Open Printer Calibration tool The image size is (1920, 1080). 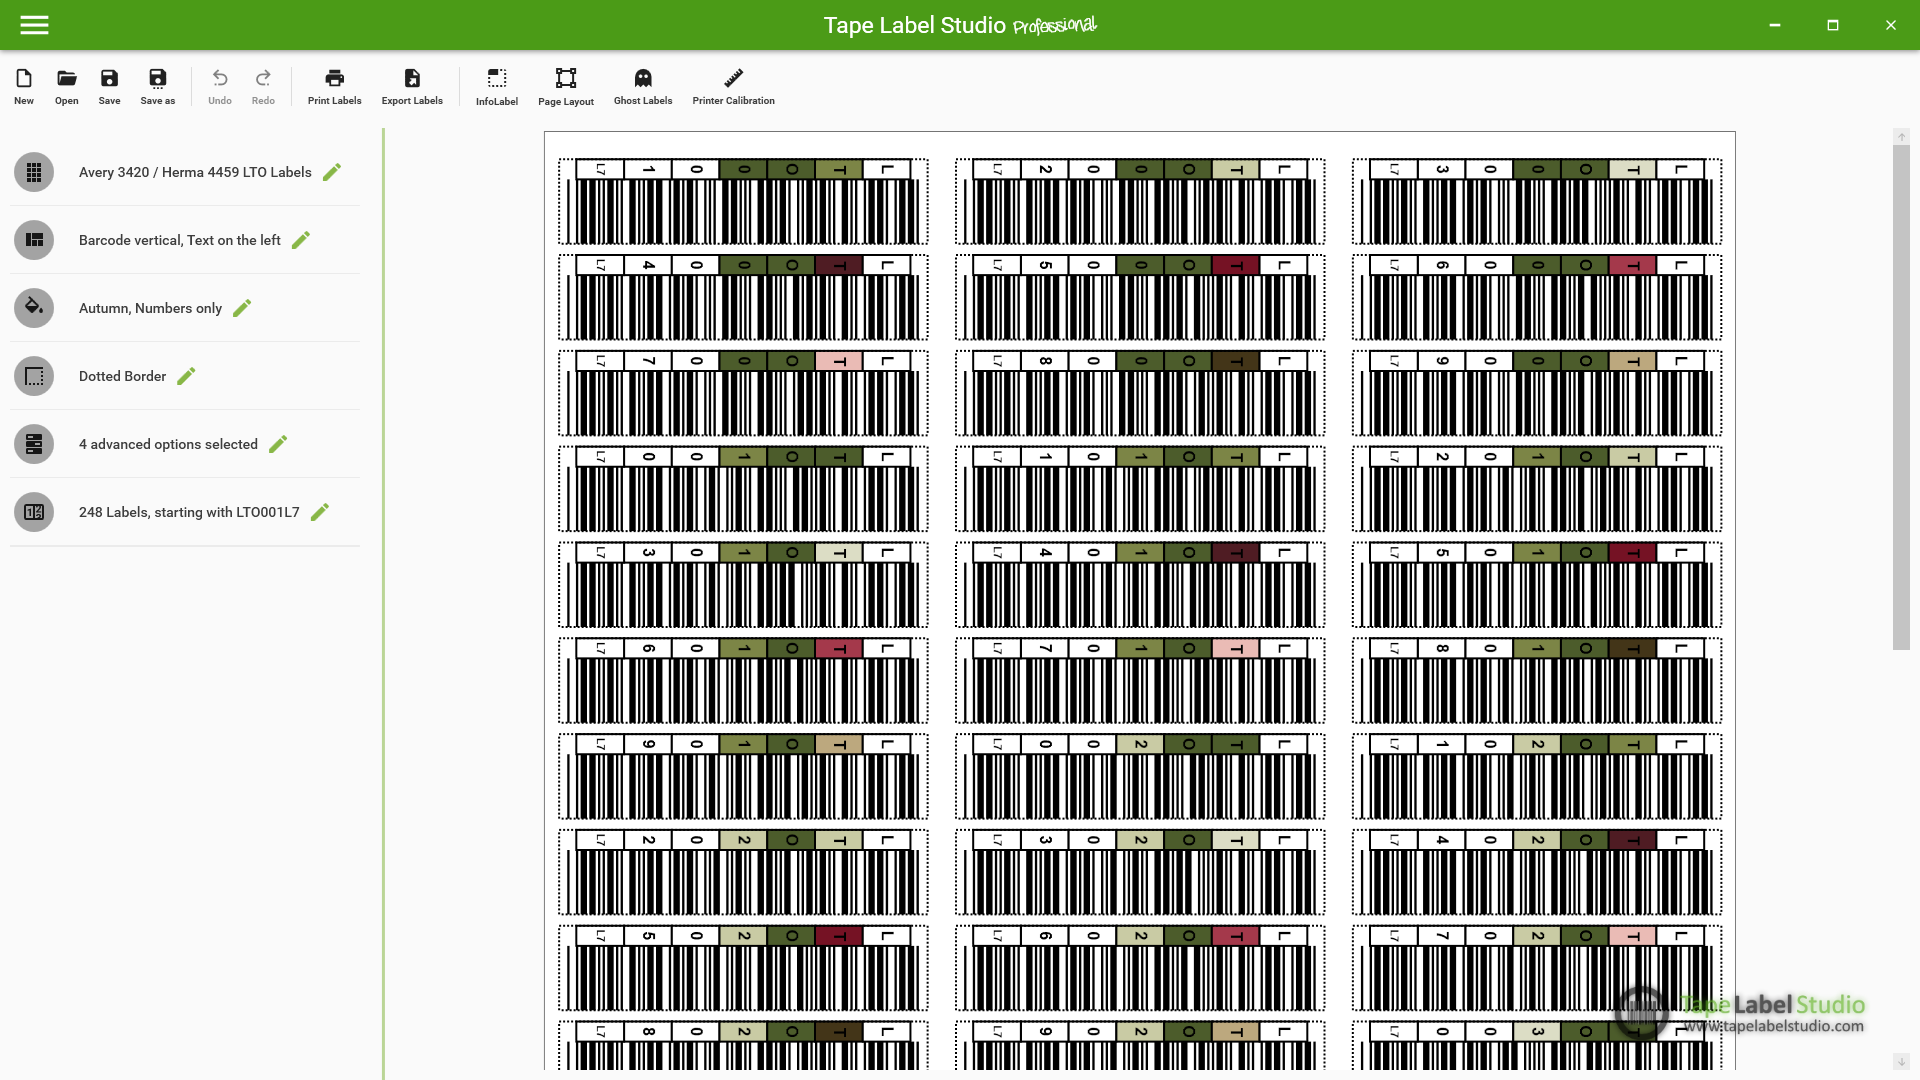pyautogui.click(x=733, y=86)
